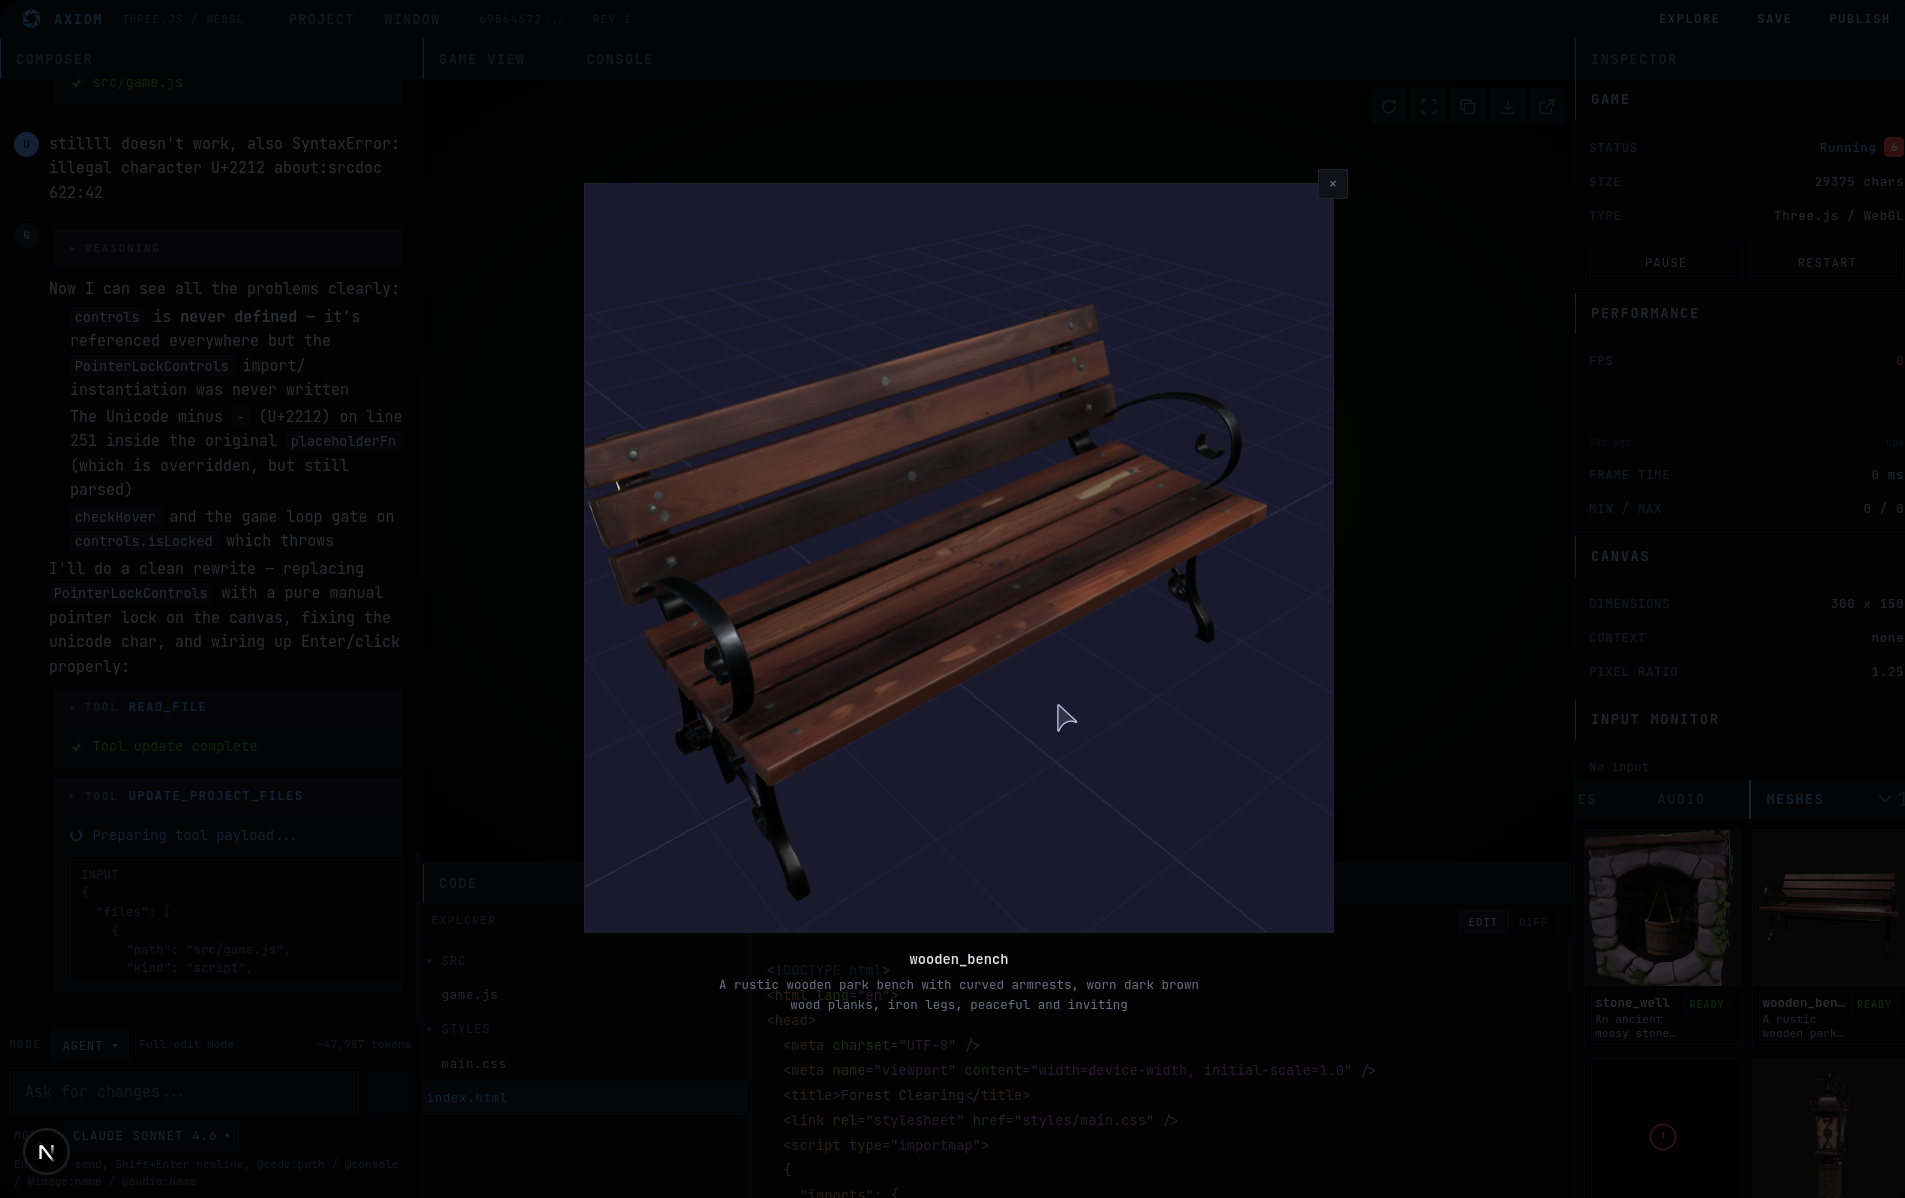The image size is (1905, 1198).
Task: Focus the Ask for changes input
Action: click(184, 1093)
